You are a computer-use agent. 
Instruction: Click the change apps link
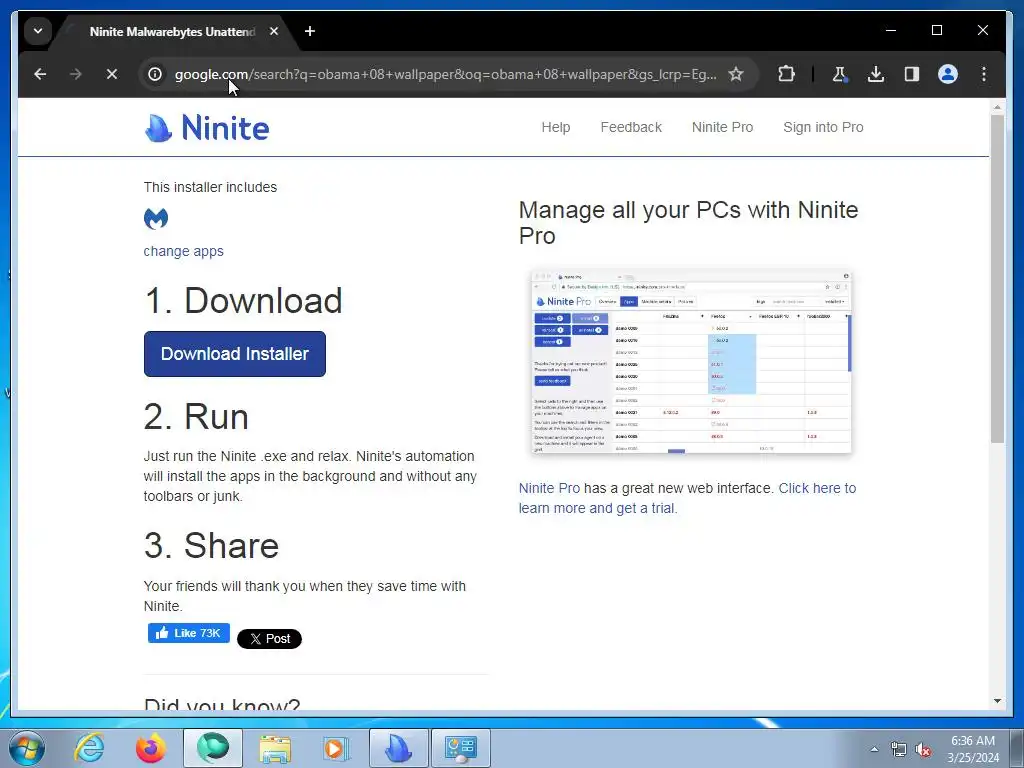point(184,251)
